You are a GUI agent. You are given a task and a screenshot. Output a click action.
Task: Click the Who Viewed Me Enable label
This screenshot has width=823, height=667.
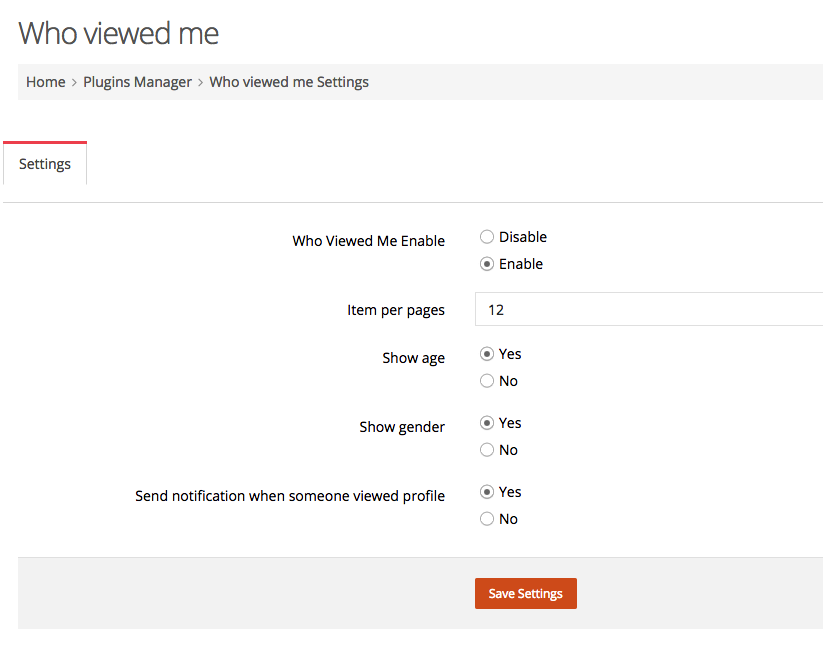368,241
